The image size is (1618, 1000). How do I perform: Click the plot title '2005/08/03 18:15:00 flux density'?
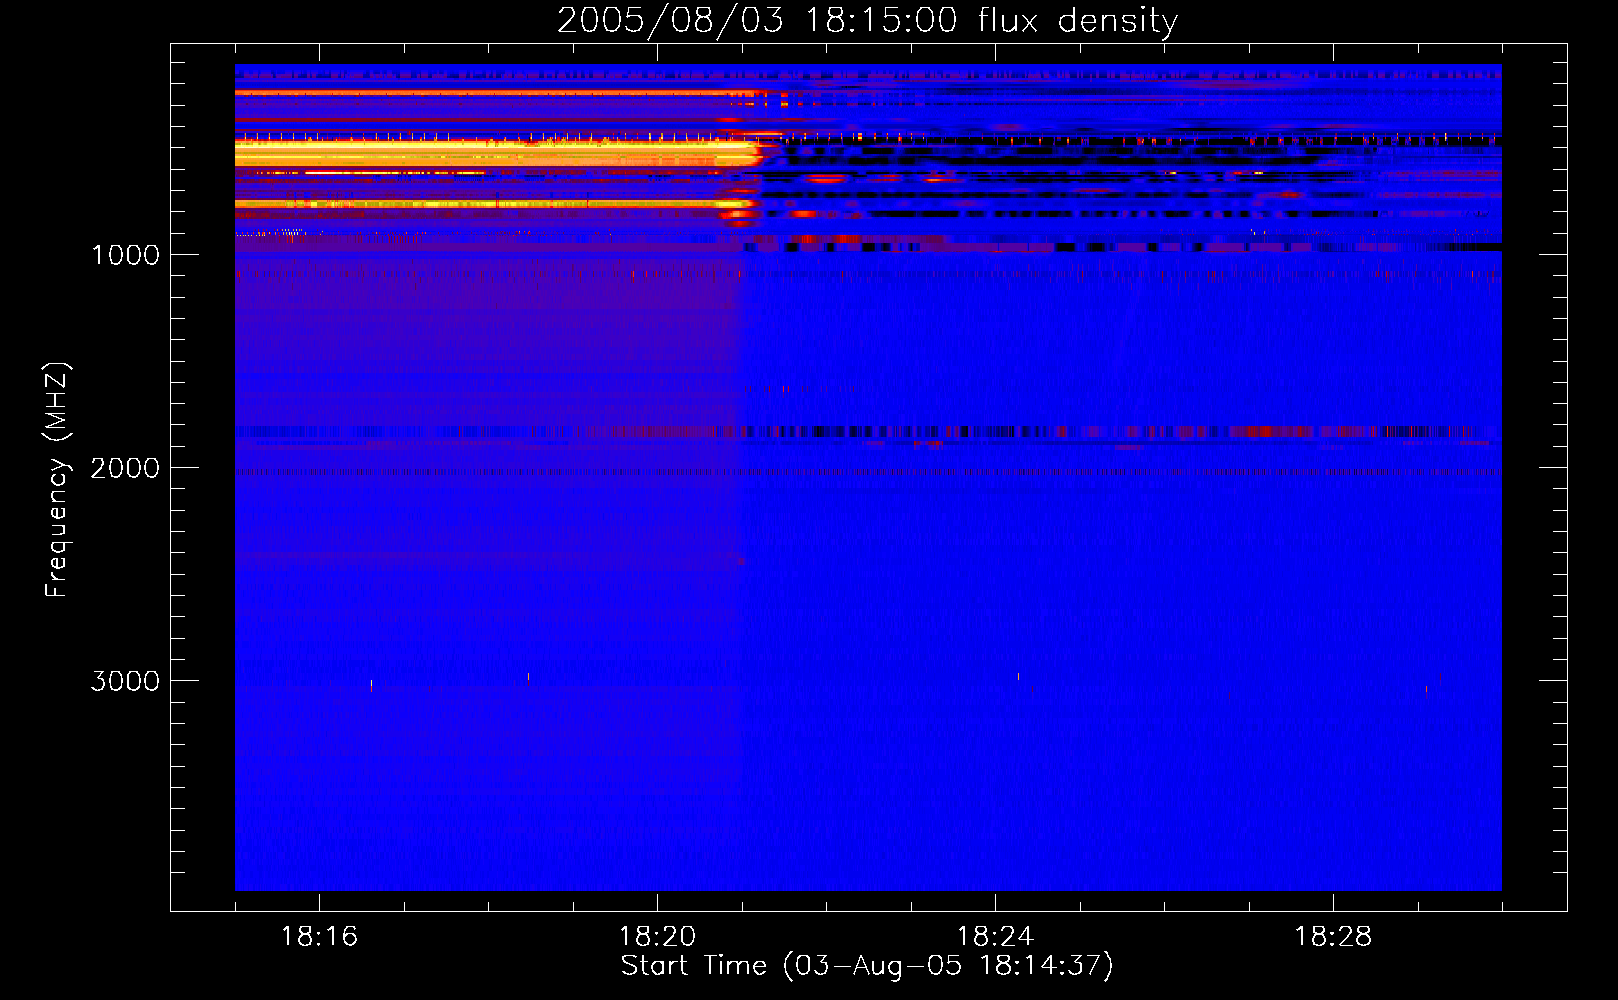[x=867, y=21]
